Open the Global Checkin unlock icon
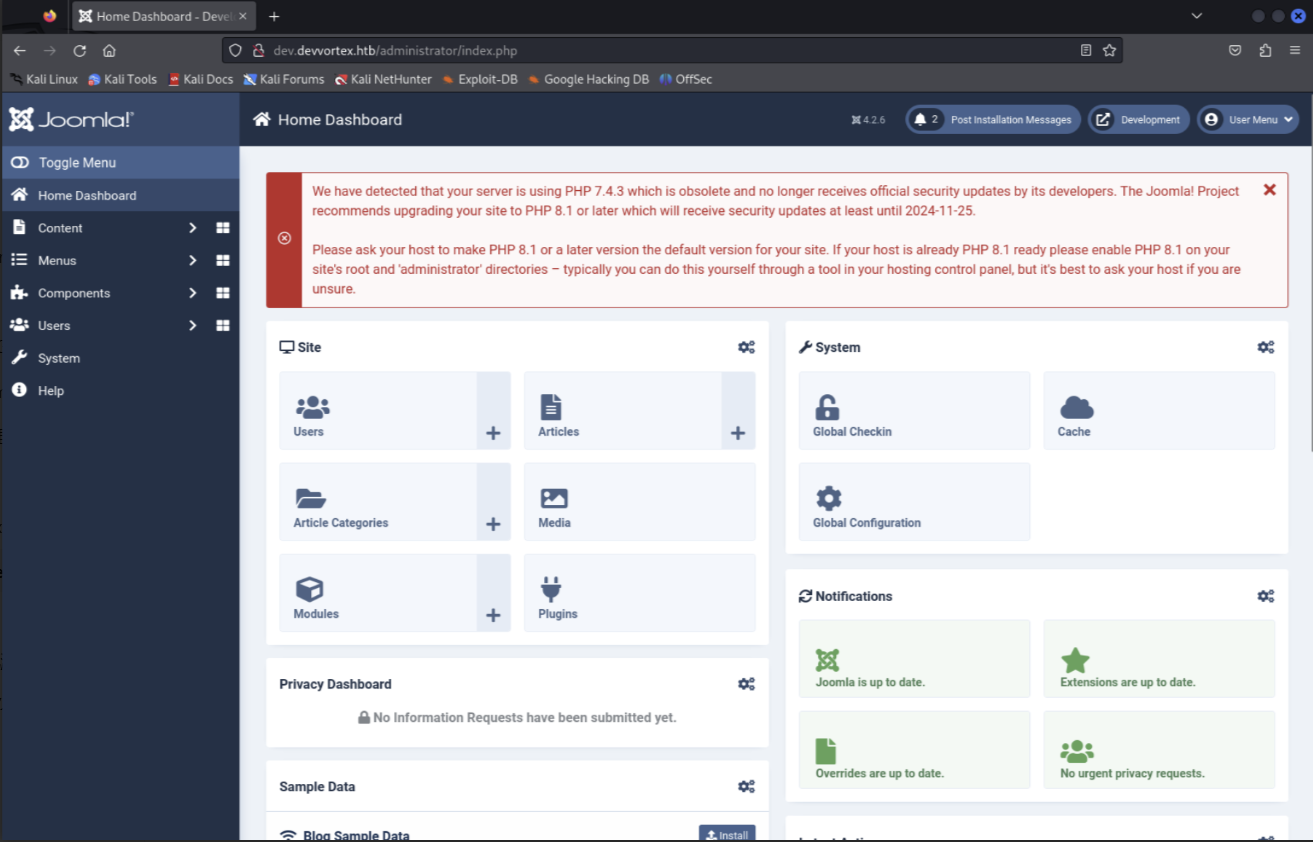The image size is (1313, 842). click(x=827, y=407)
